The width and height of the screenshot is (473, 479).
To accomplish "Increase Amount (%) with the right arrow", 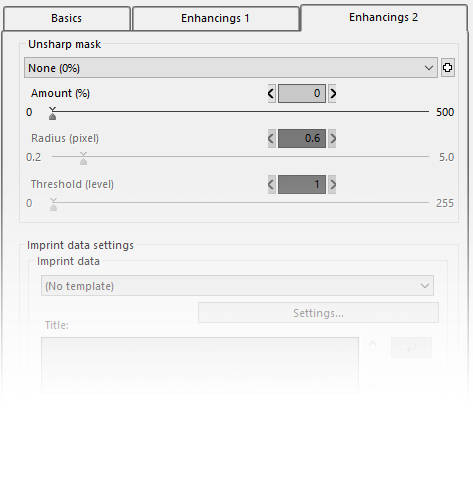I will [332, 93].
